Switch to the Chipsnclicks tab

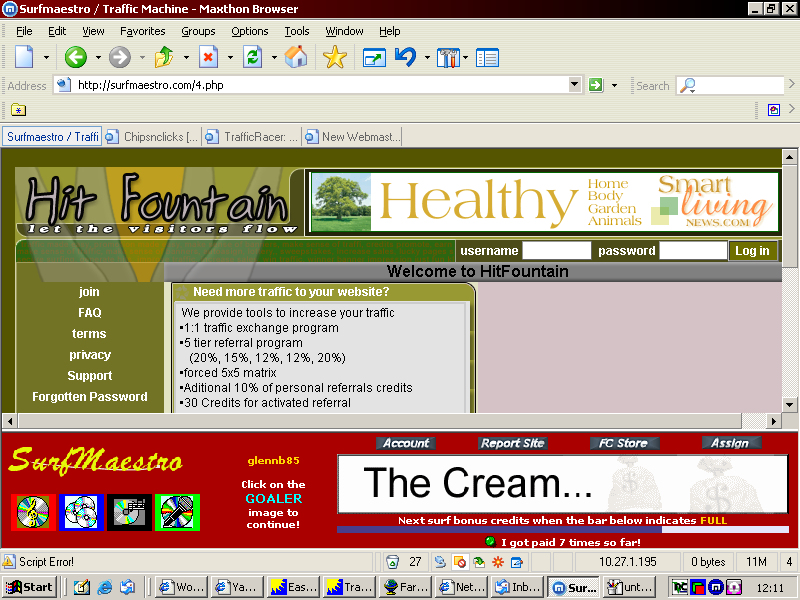(152, 137)
